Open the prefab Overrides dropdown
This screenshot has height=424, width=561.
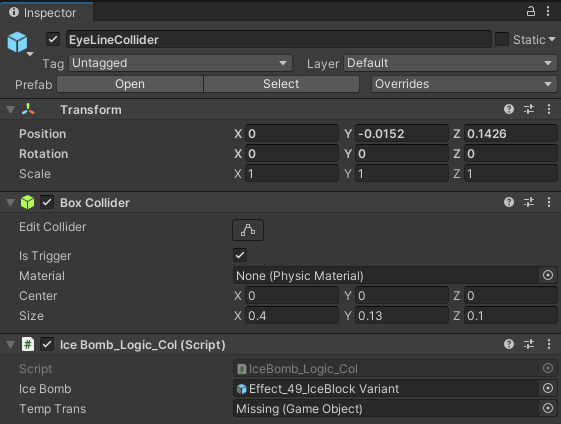(x=464, y=84)
